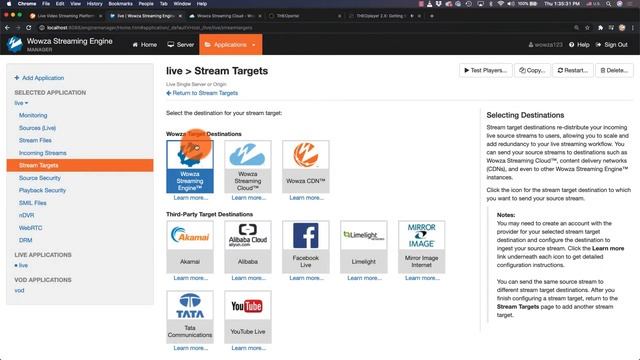The image size is (640, 360).
Task: Open Sources (Live) in the sidebar
Action: click(x=37, y=128)
